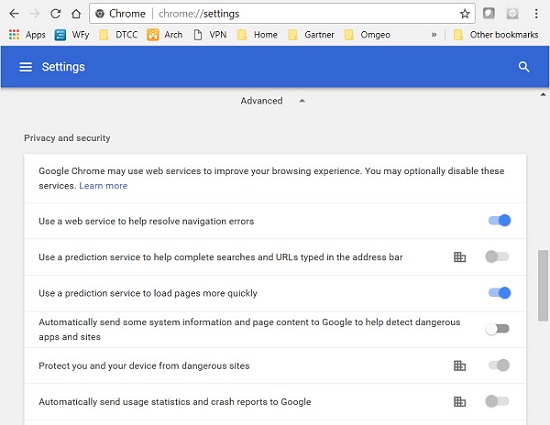Screen dimensions: 550x425
Task: Open Other bookmarks folder
Action: (496, 35)
